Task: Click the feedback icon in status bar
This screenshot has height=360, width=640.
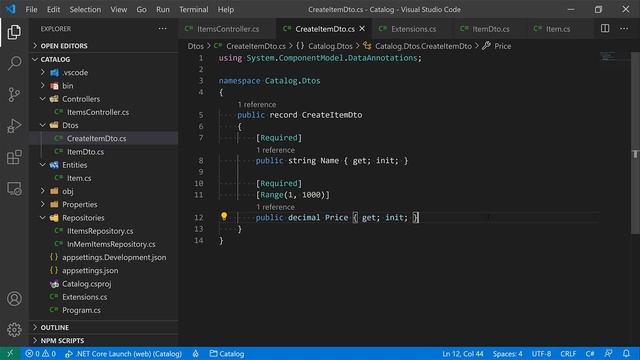Action: [608, 353]
